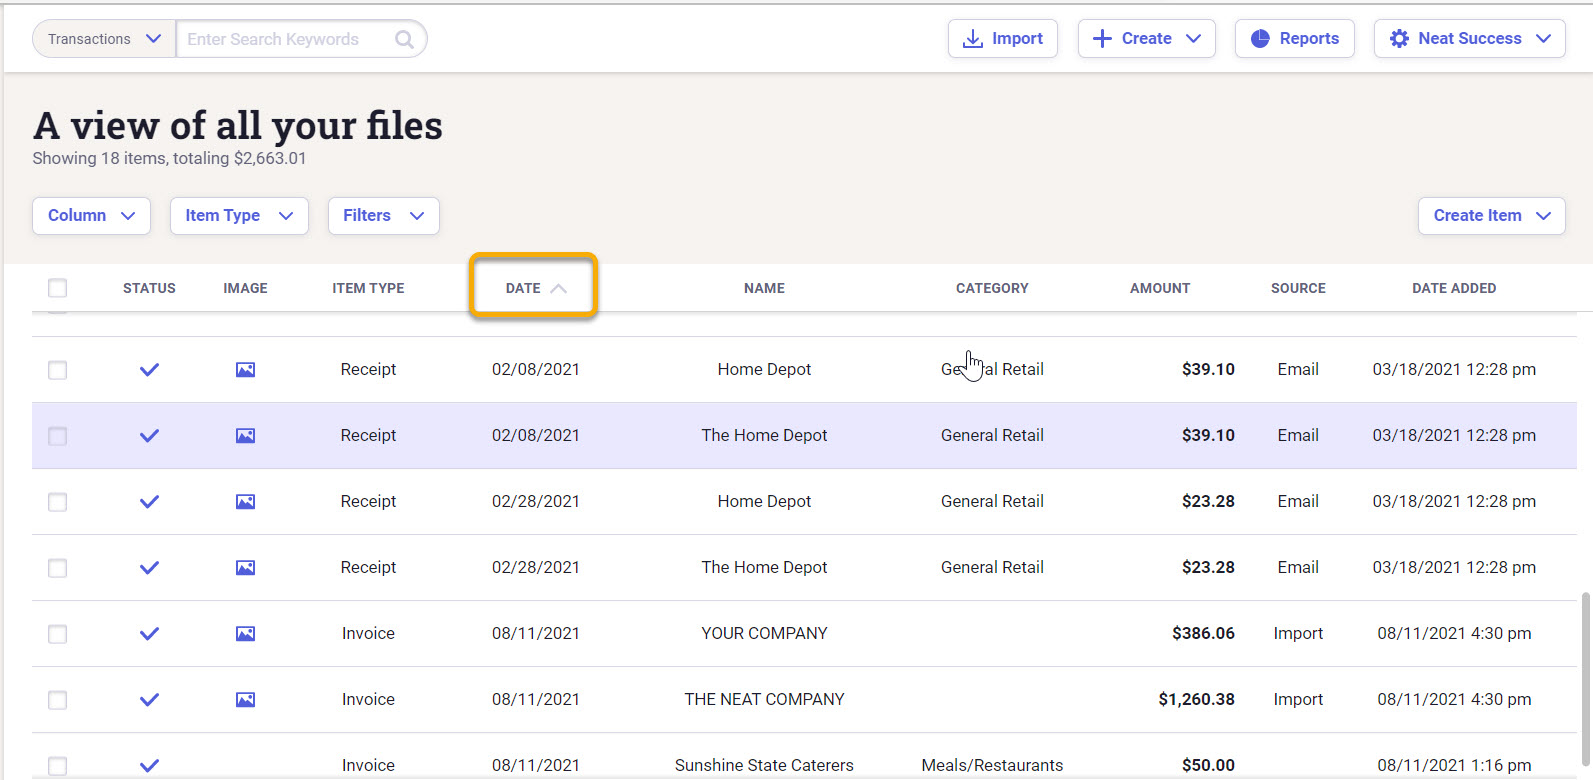Open THE NEAT COMPANY invoice name
Image resolution: width=1593 pixels, height=780 pixels.
764,700
